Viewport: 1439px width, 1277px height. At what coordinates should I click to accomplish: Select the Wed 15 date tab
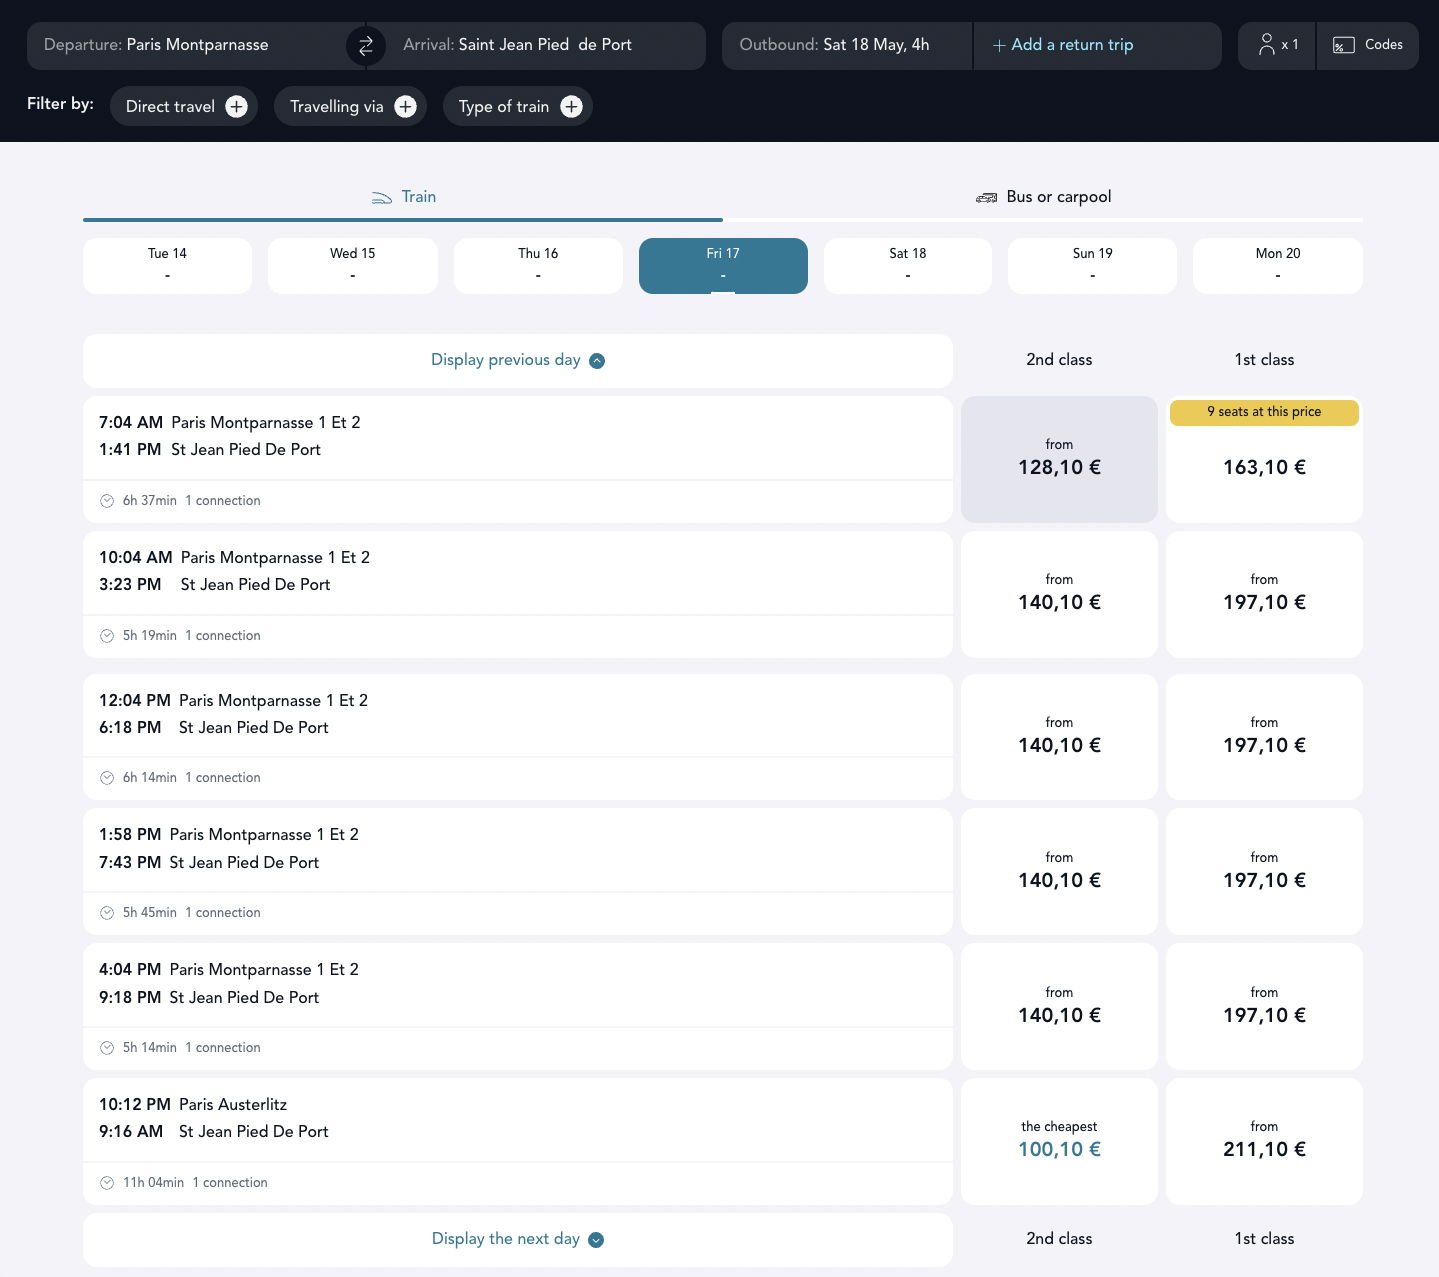click(353, 266)
